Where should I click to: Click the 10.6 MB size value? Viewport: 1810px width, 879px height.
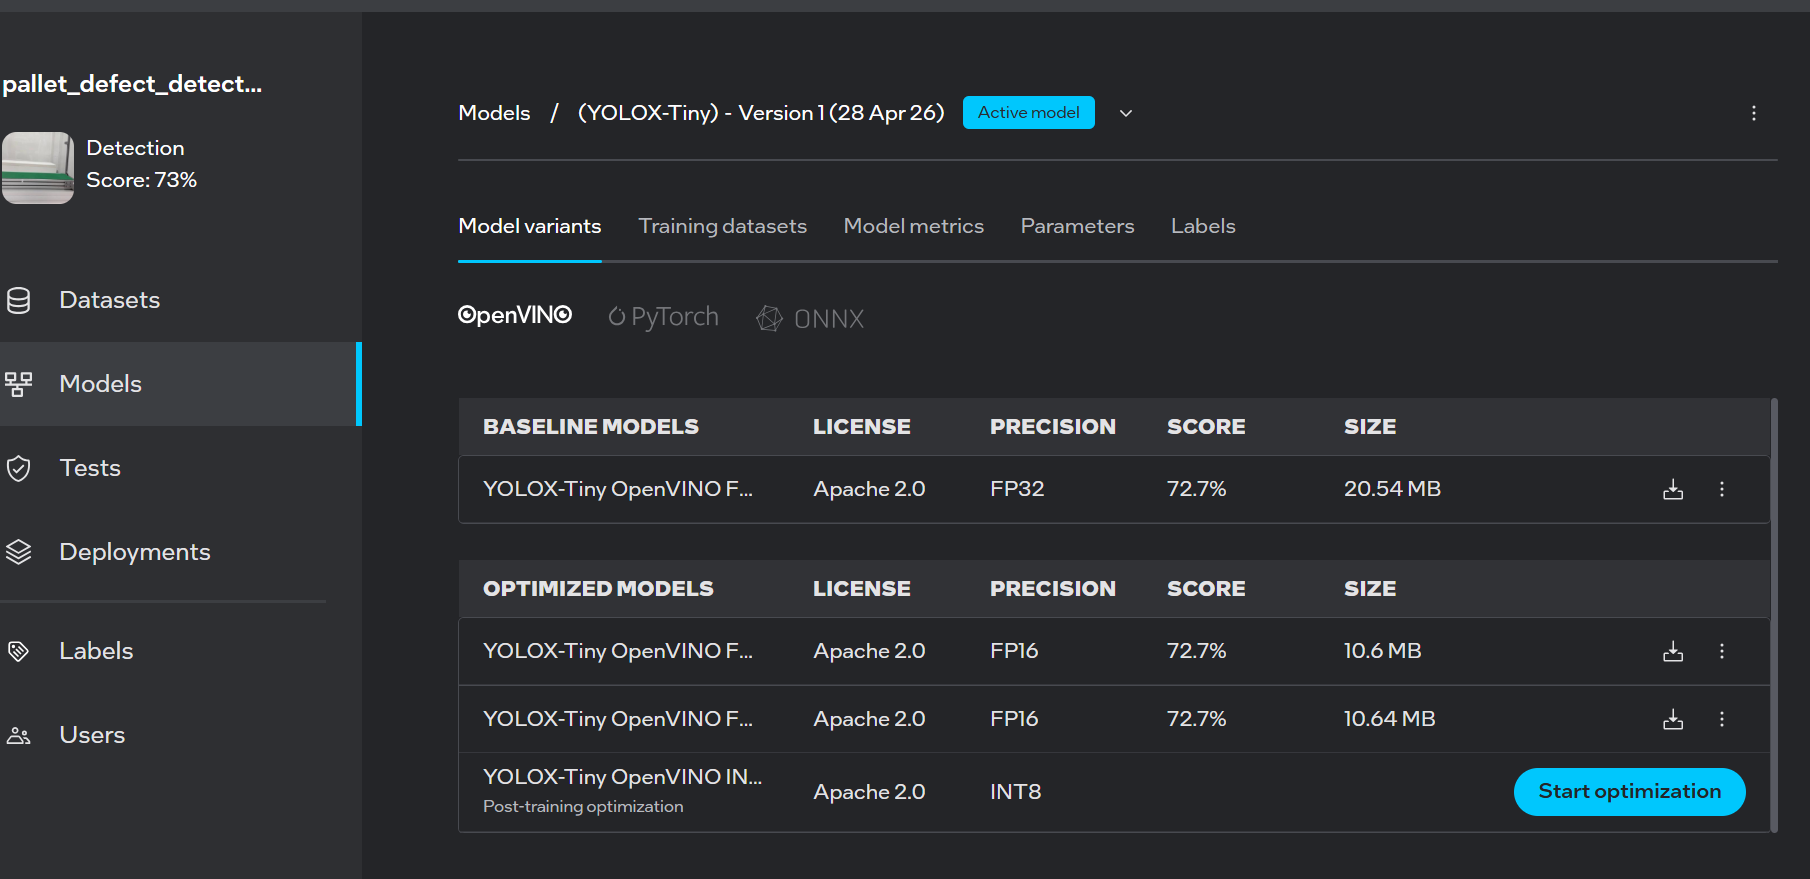[1382, 651]
